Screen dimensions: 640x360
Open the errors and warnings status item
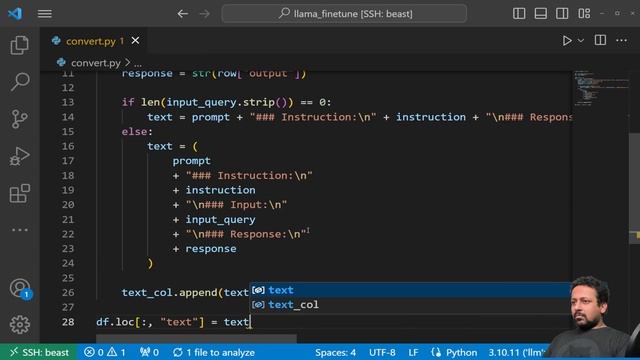[104, 352]
